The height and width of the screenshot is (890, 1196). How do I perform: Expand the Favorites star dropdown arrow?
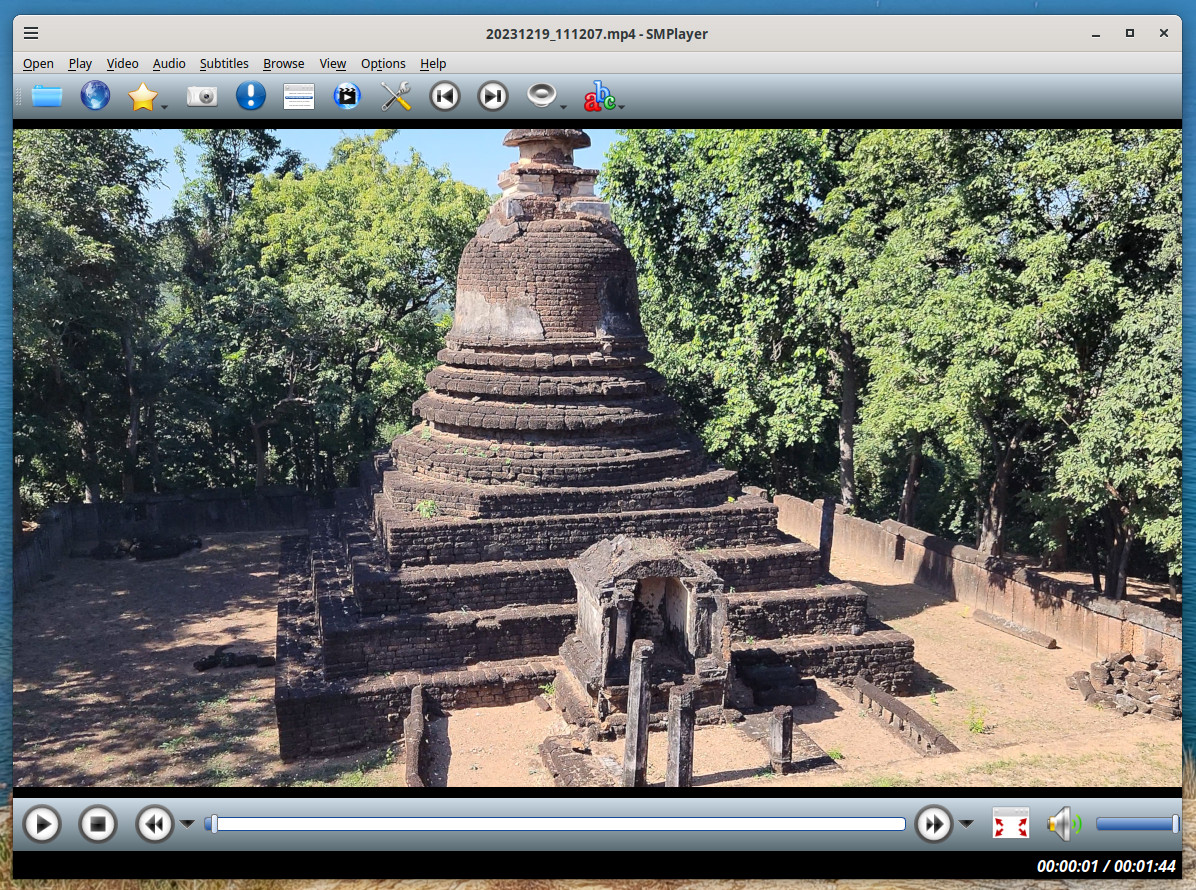(x=164, y=106)
